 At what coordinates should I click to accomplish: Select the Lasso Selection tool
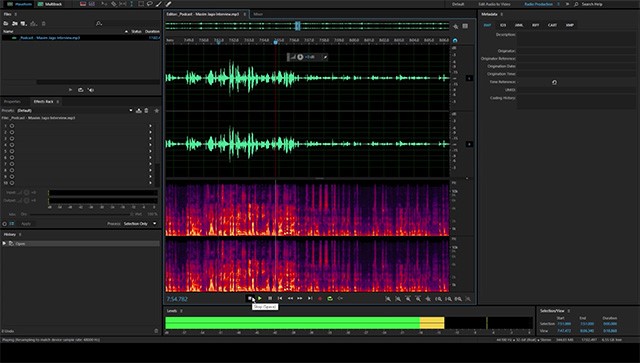[x=150, y=4]
